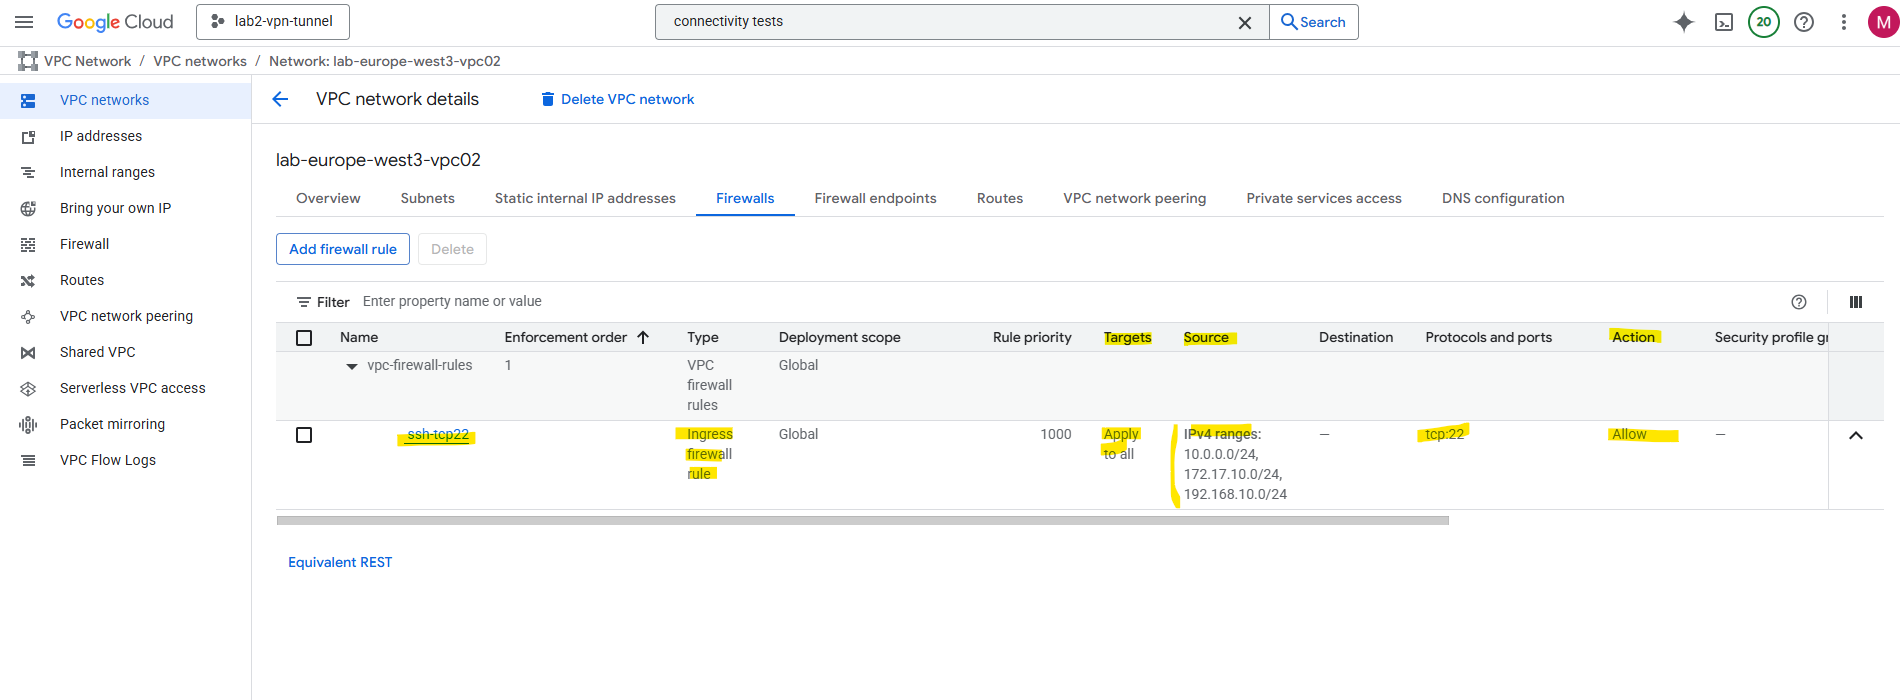
Task: Go back using the left arrow
Action: (280, 99)
